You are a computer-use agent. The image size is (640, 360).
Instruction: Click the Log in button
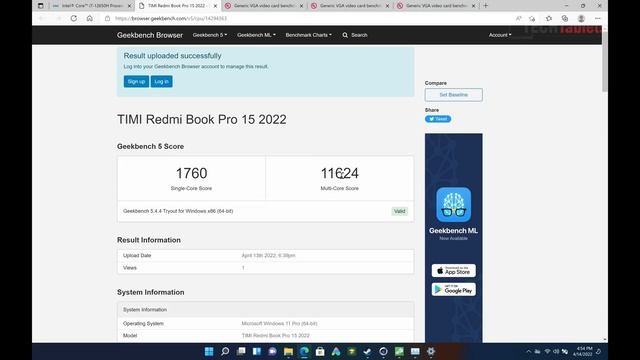pyautogui.click(x=162, y=81)
